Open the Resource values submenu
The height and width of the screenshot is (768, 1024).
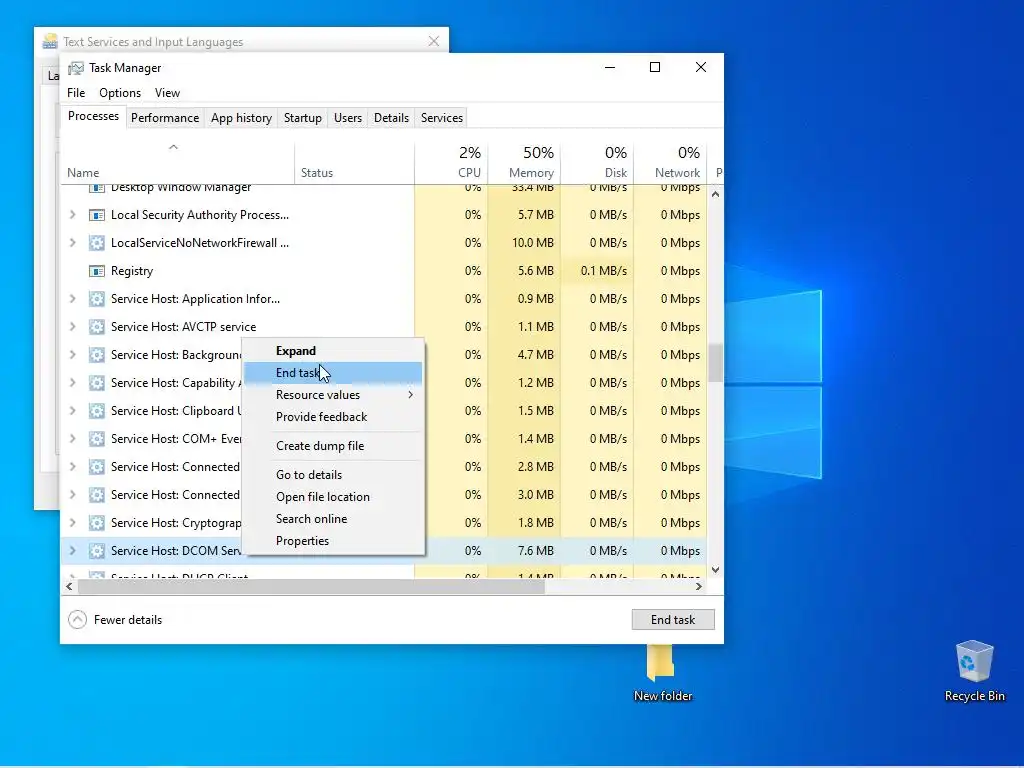333,395
